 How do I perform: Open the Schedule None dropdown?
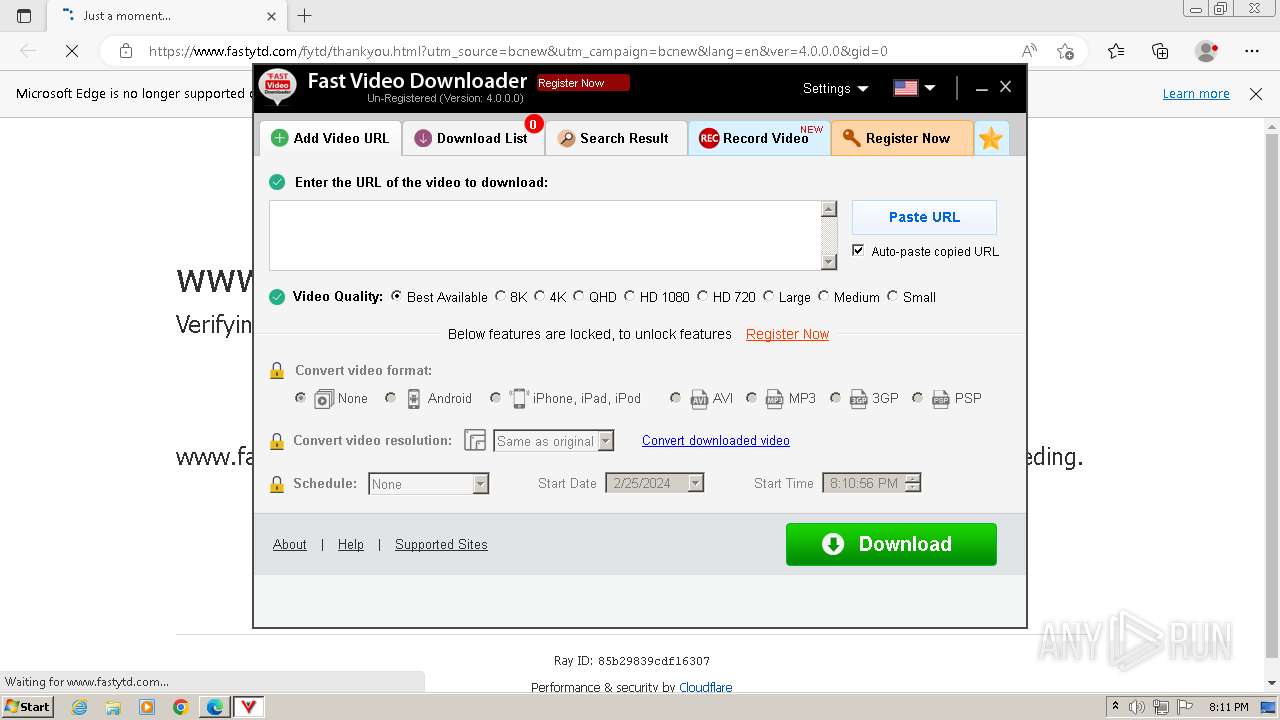[428, 484]
